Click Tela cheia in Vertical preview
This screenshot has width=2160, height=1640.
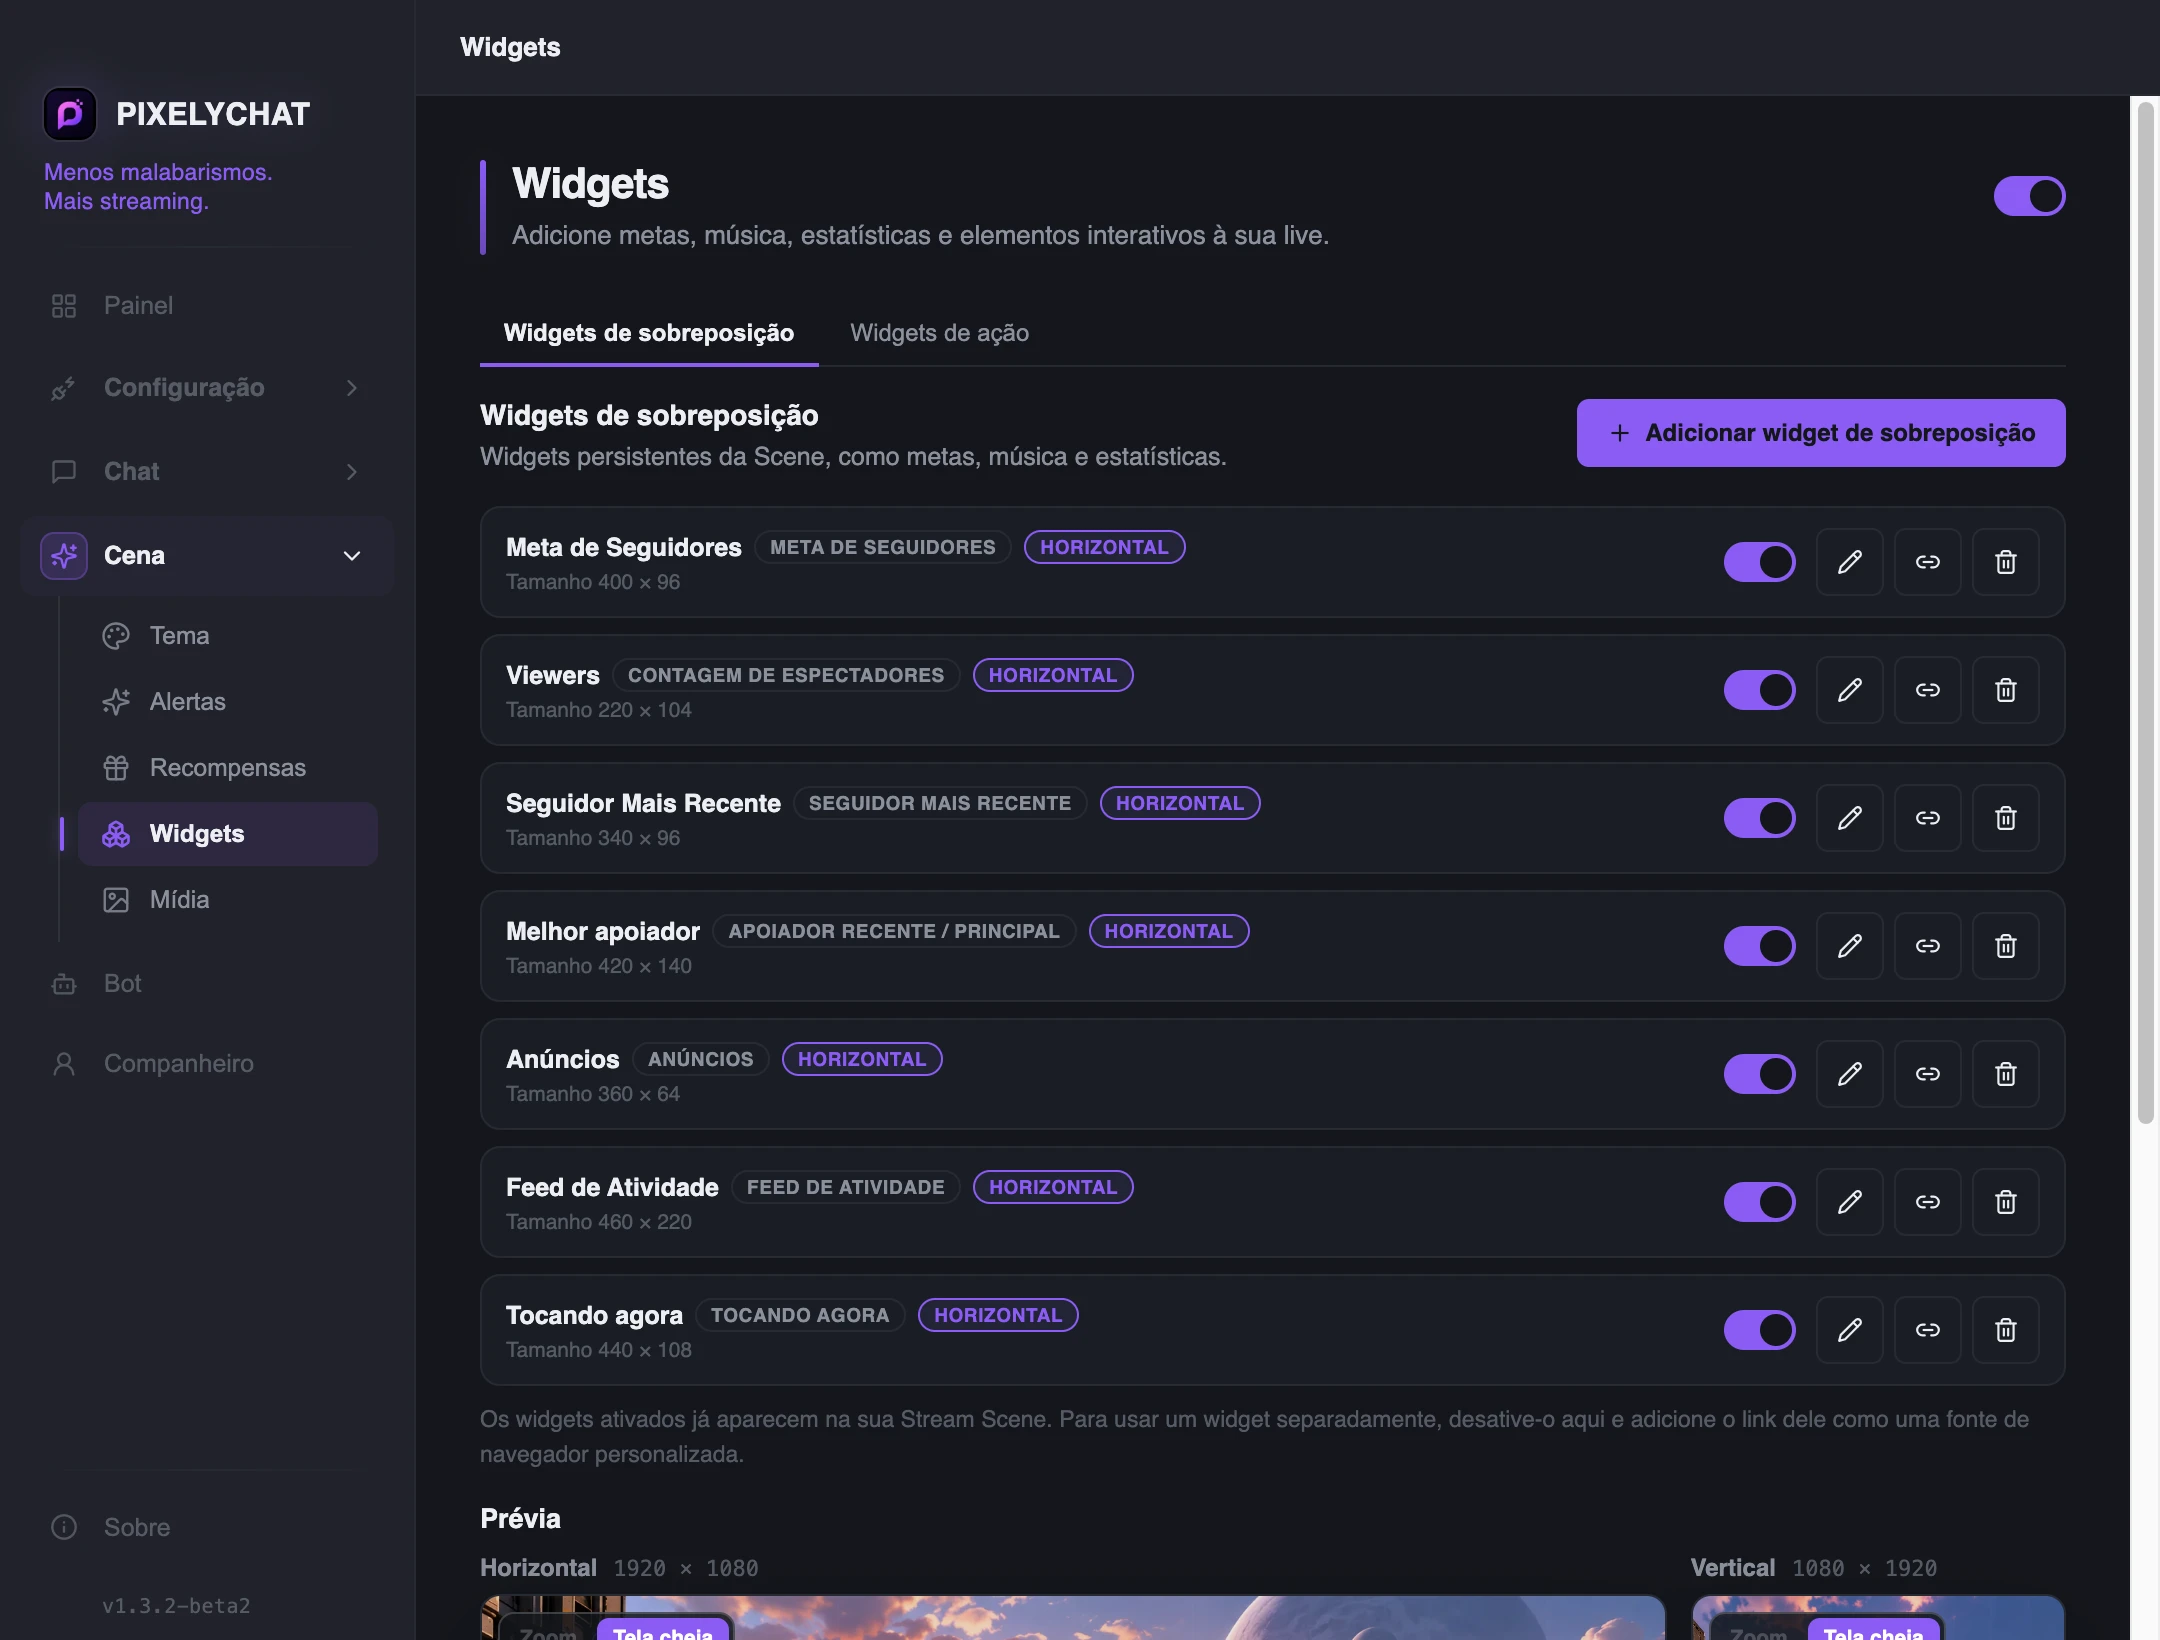[x=1873, y=1630]
